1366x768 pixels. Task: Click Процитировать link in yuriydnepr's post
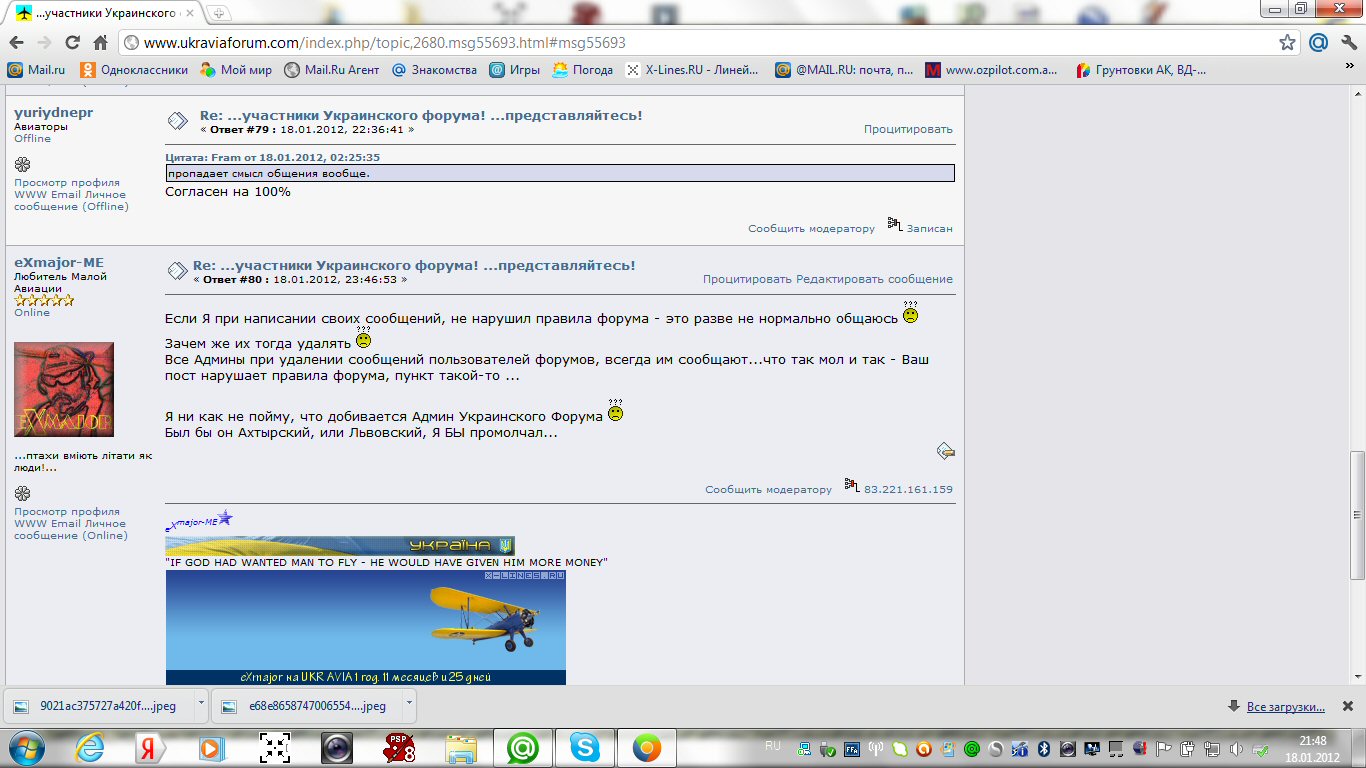pos(908,129)
